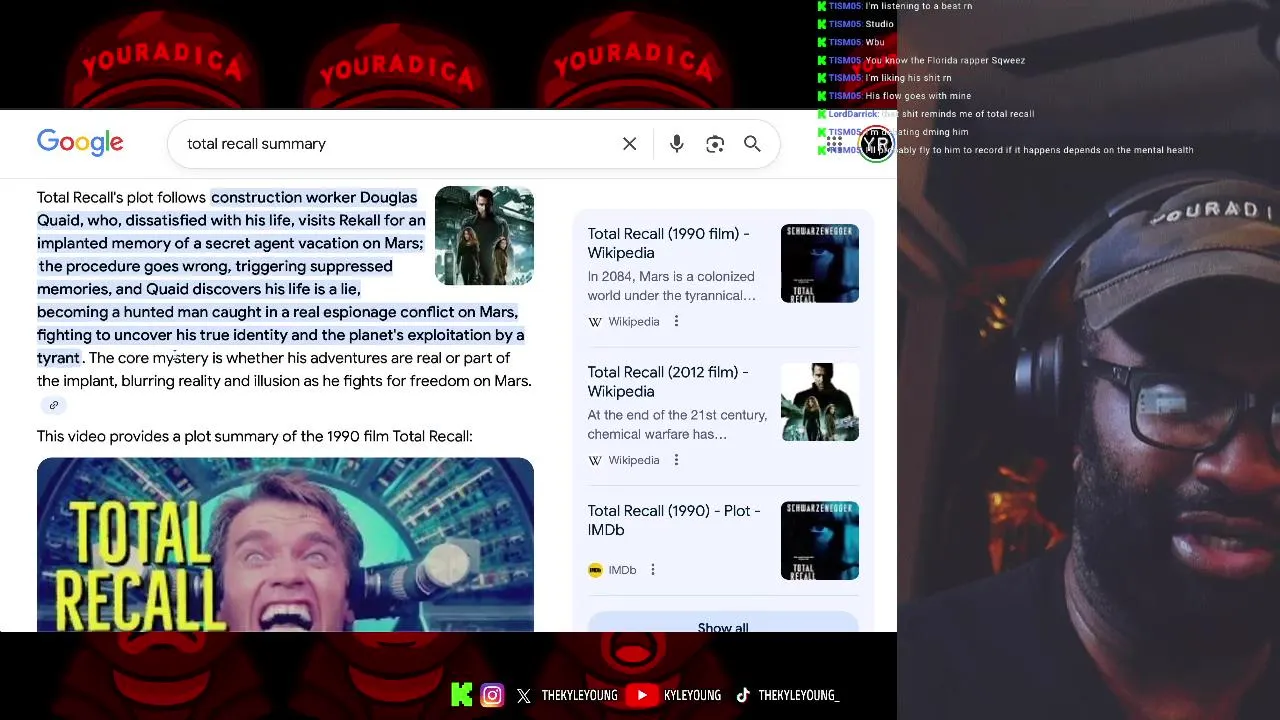1280x720 pixels.
Task: Click the chat message 'His flow goes with mine'
Action: click(x=918, y=96)
